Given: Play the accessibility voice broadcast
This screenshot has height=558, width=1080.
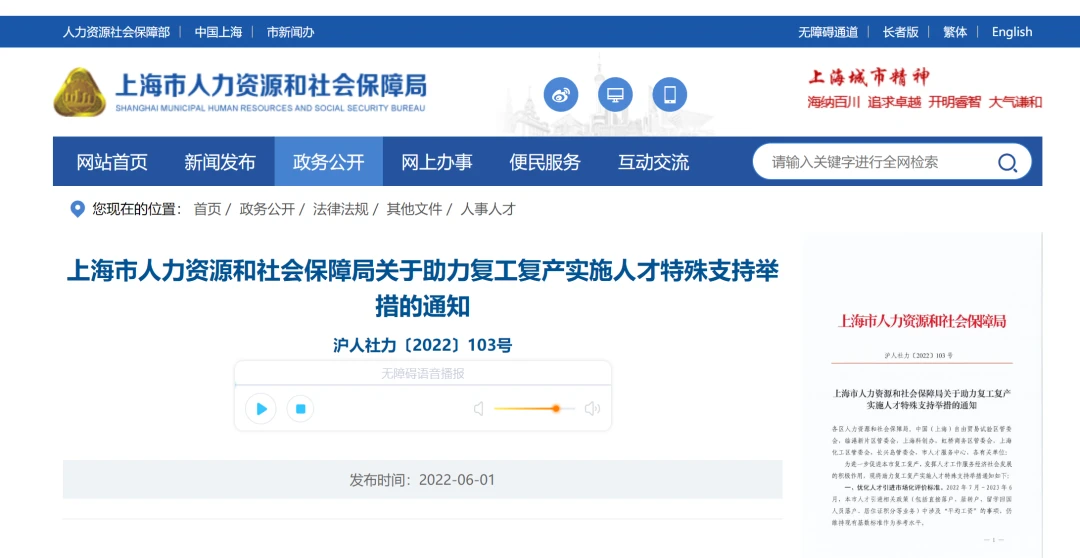Looking at the screenshot, I should (x=261, y=408).
